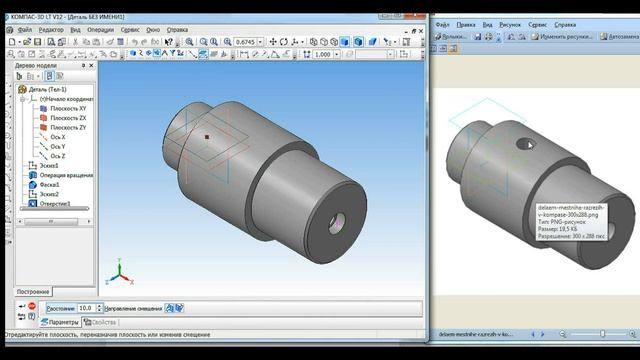Click the hole on the cylinder front face

click(337, 223)
